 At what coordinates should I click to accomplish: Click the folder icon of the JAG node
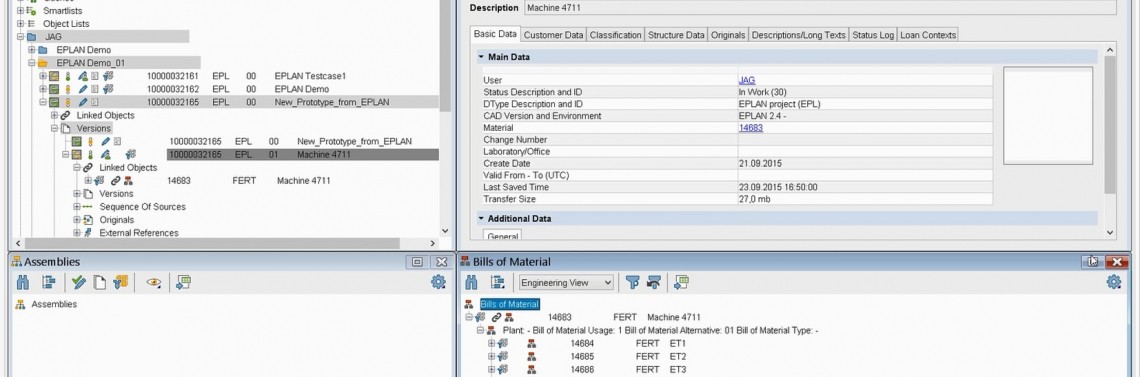point(31,37)
